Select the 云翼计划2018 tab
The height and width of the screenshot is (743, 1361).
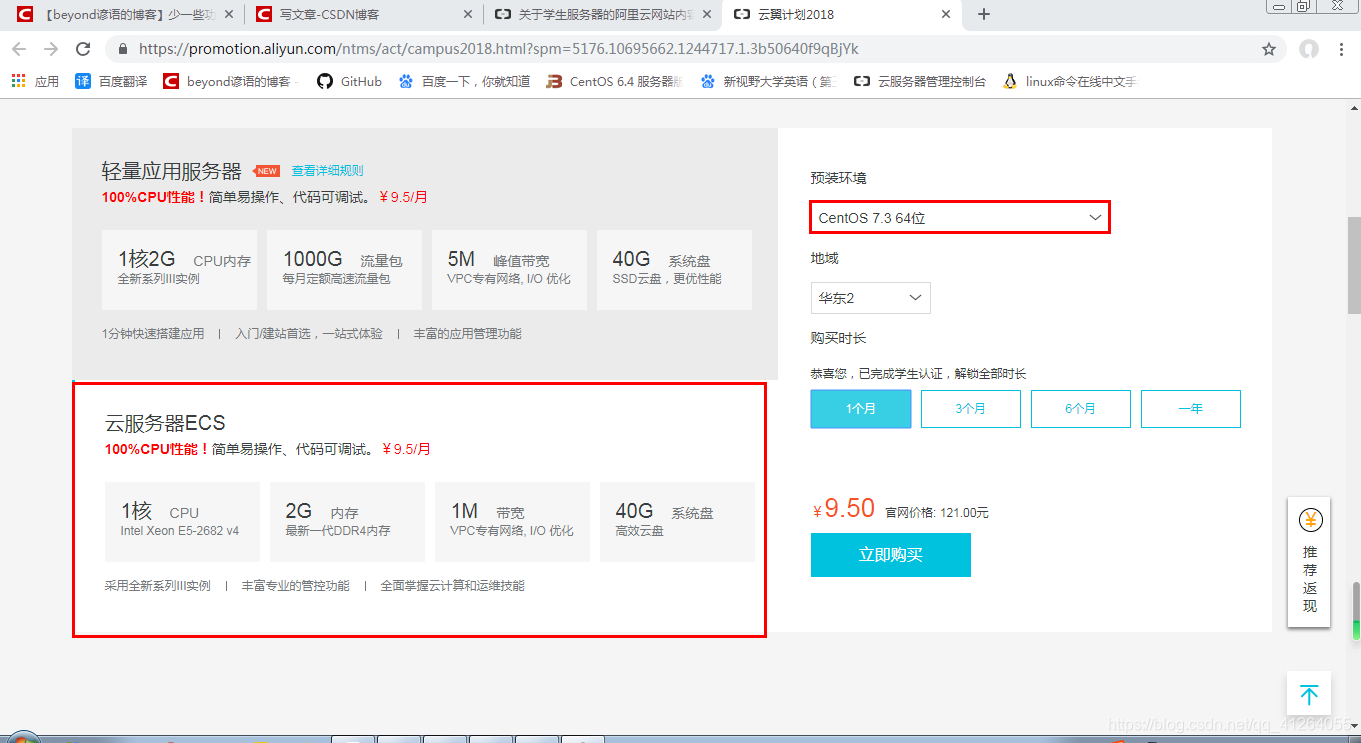tap(841, 14)
